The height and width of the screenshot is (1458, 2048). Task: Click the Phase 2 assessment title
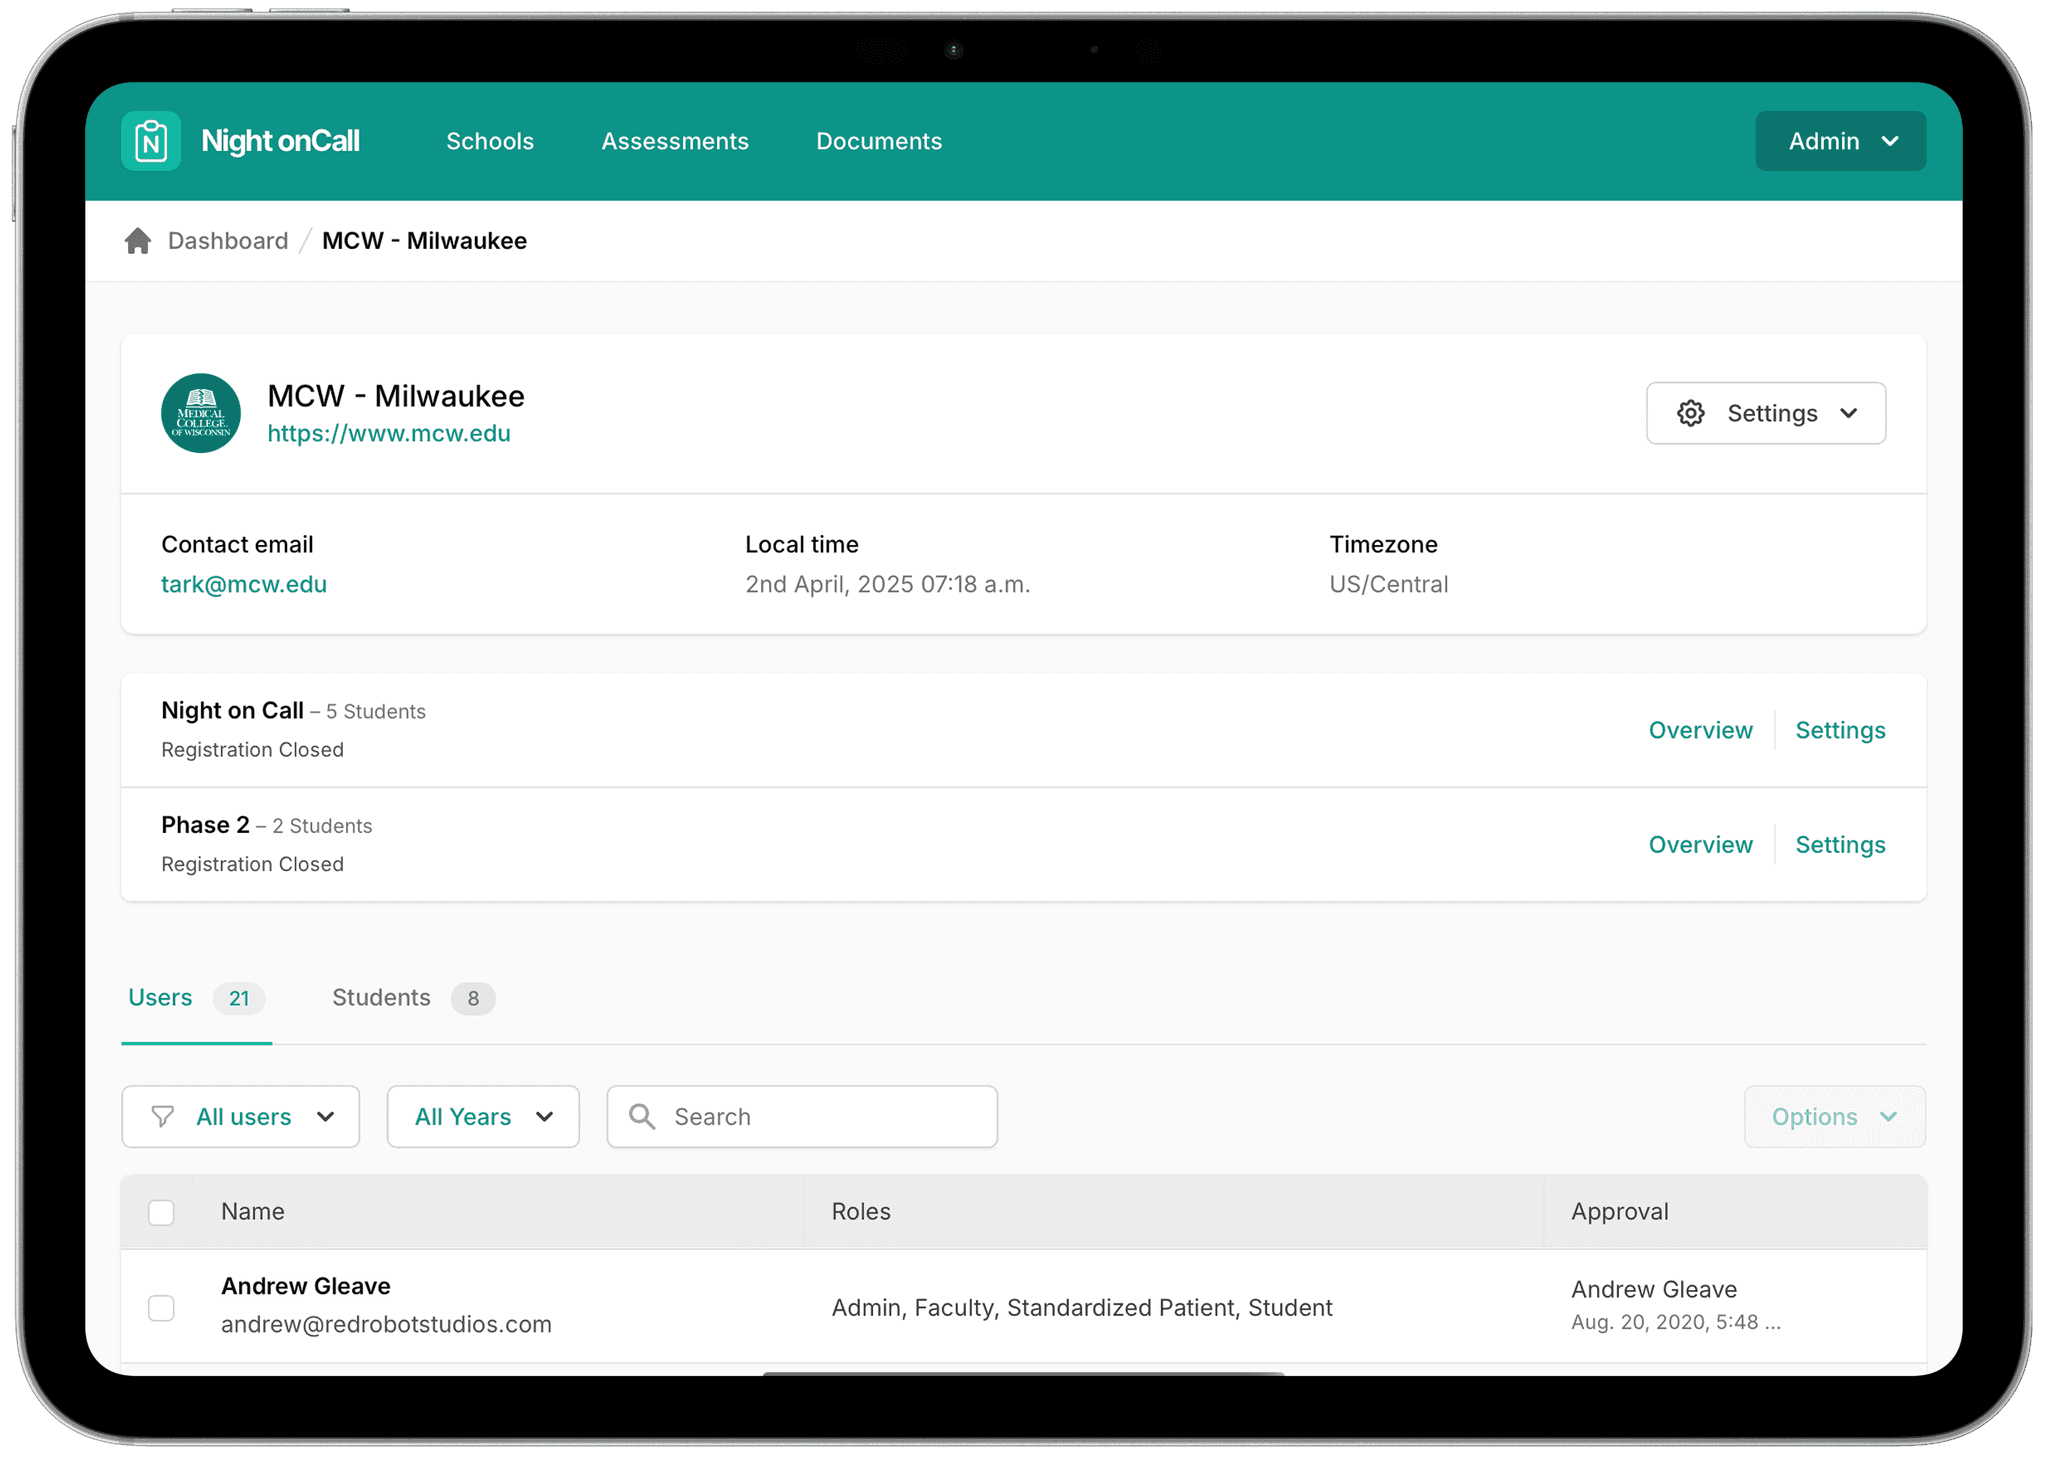pos(205,824)
